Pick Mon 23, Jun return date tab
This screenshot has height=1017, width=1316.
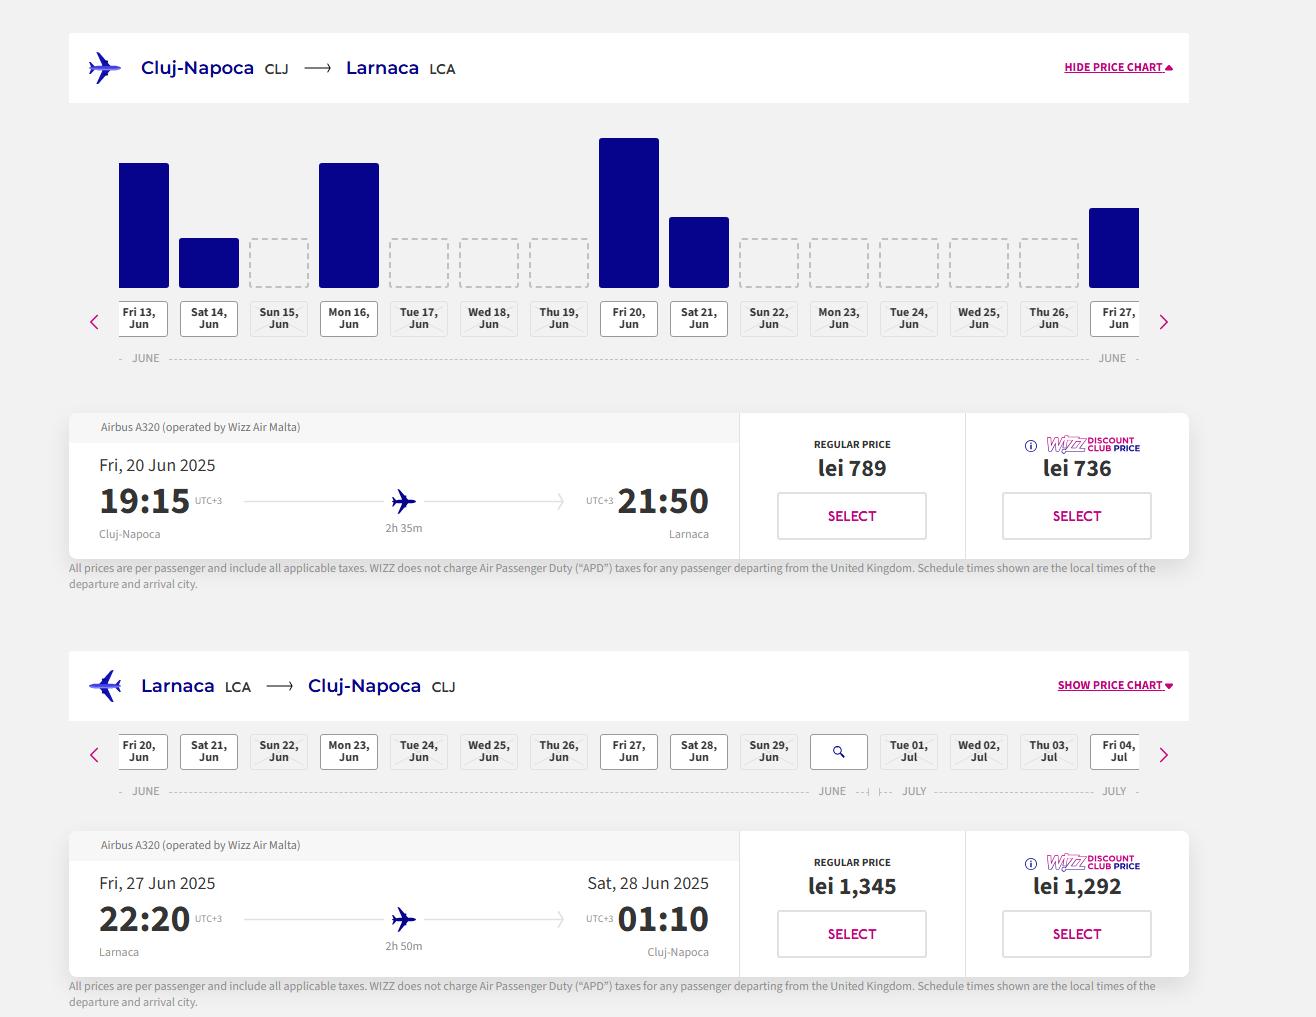(x=349, y=752)
